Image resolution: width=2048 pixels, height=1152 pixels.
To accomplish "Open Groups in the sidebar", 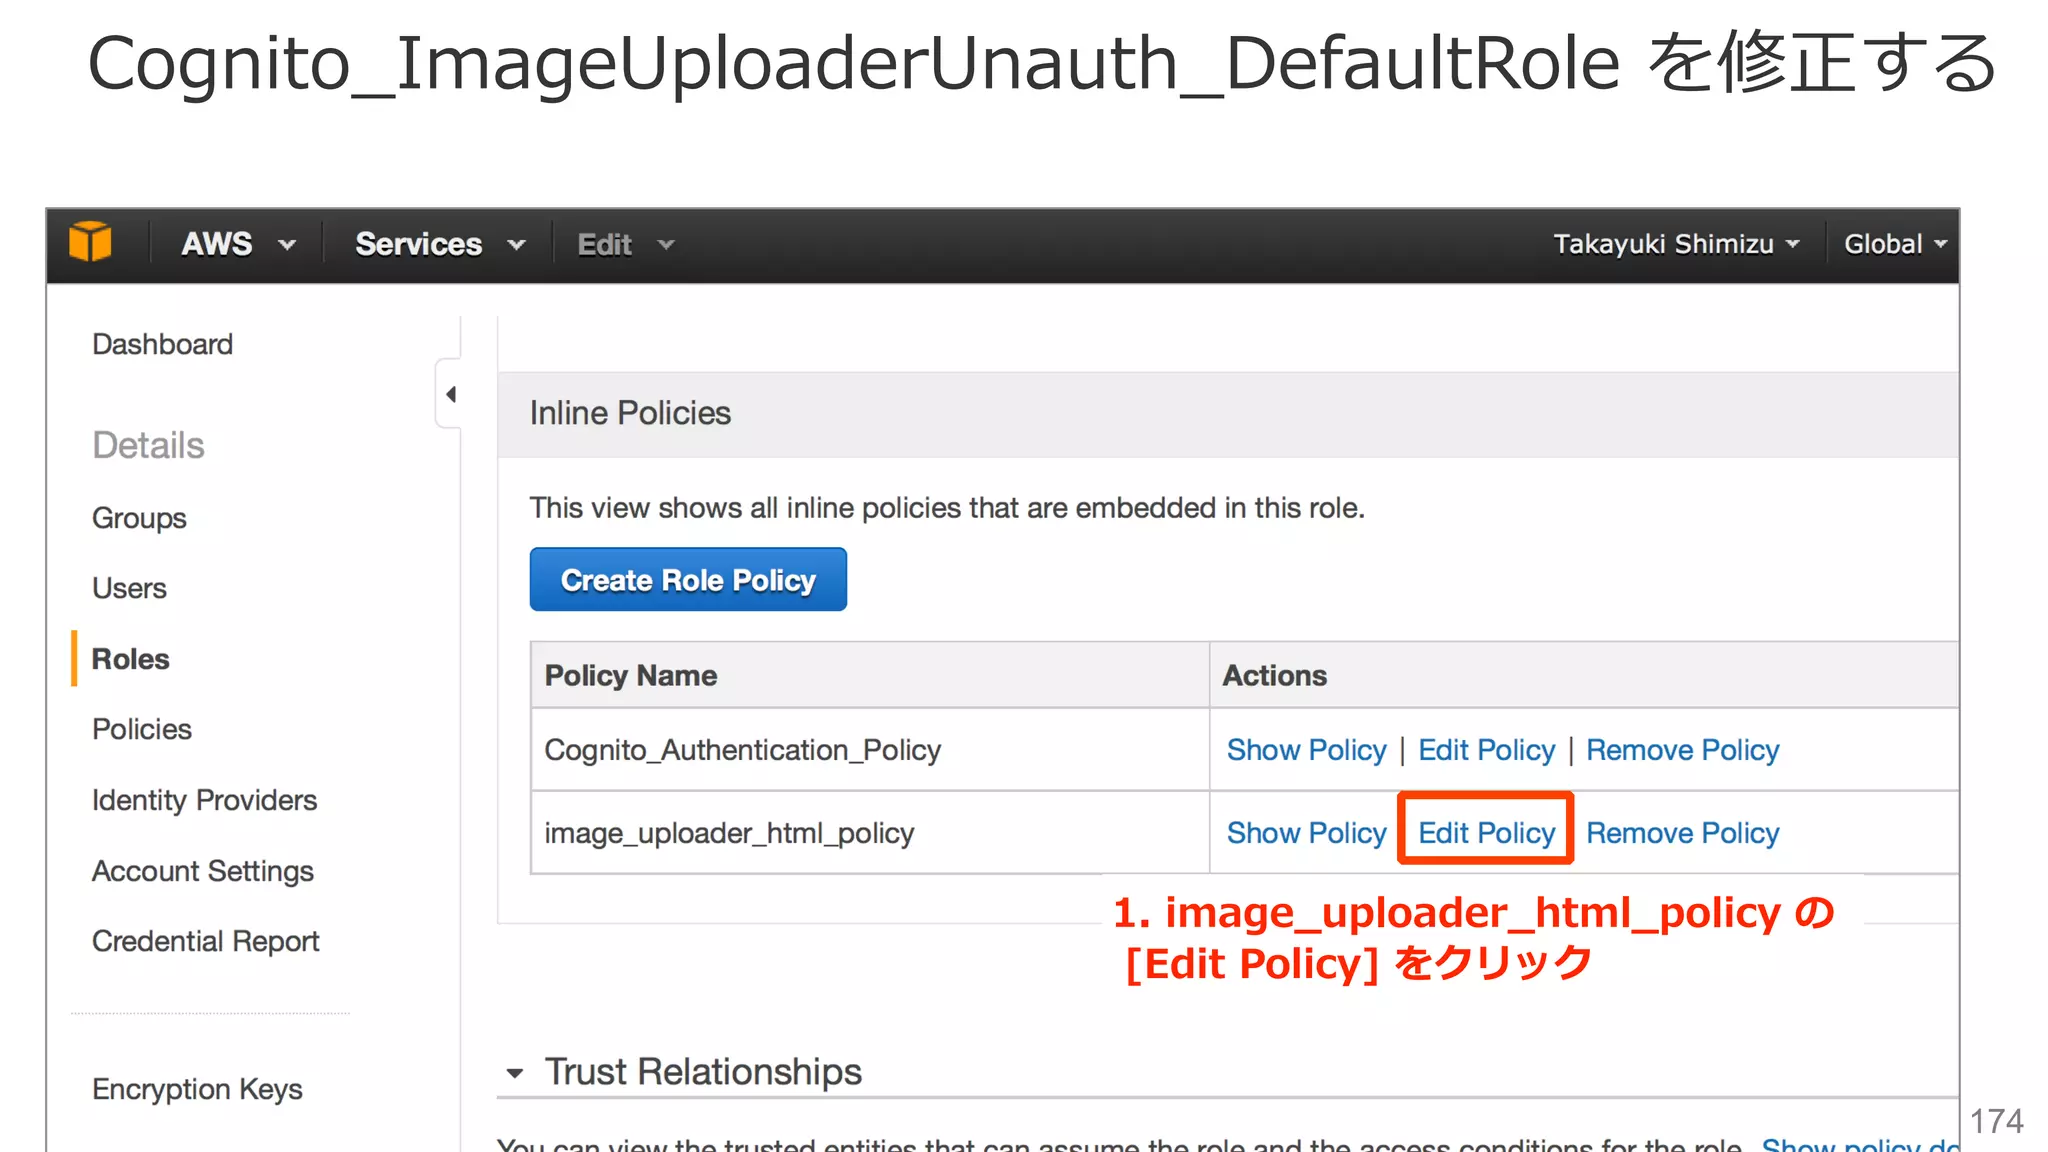I will (x=139, y=518).
